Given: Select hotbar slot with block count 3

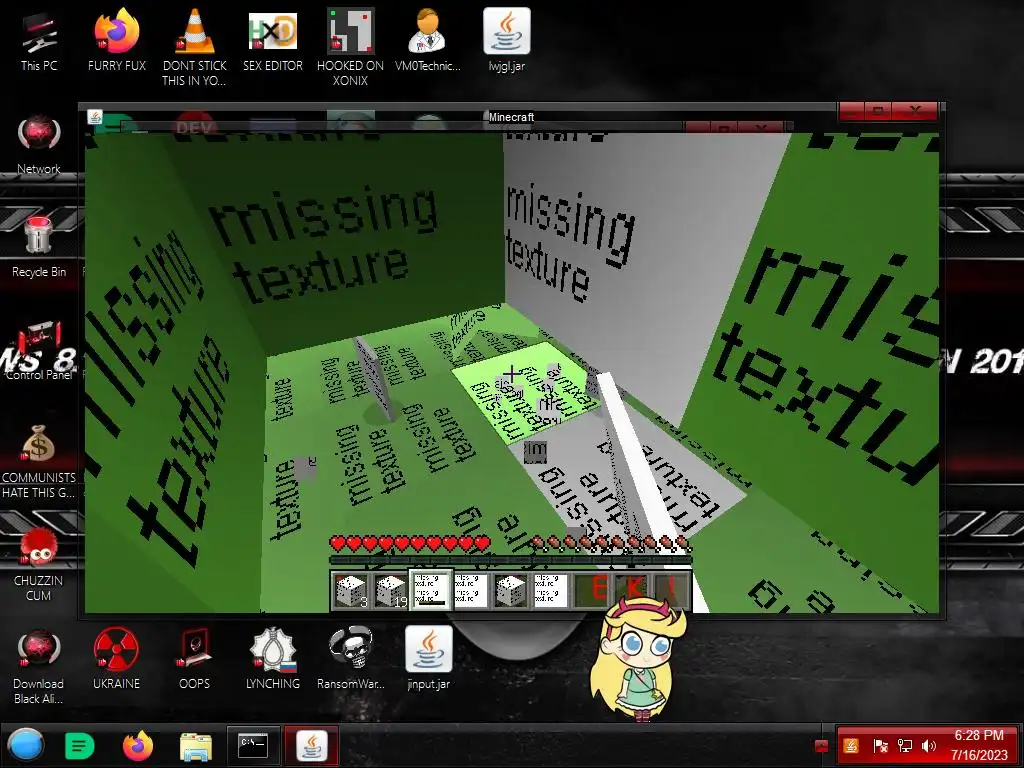Looking at the screenshot, I should pyautogui.click(x=351, y=590).
